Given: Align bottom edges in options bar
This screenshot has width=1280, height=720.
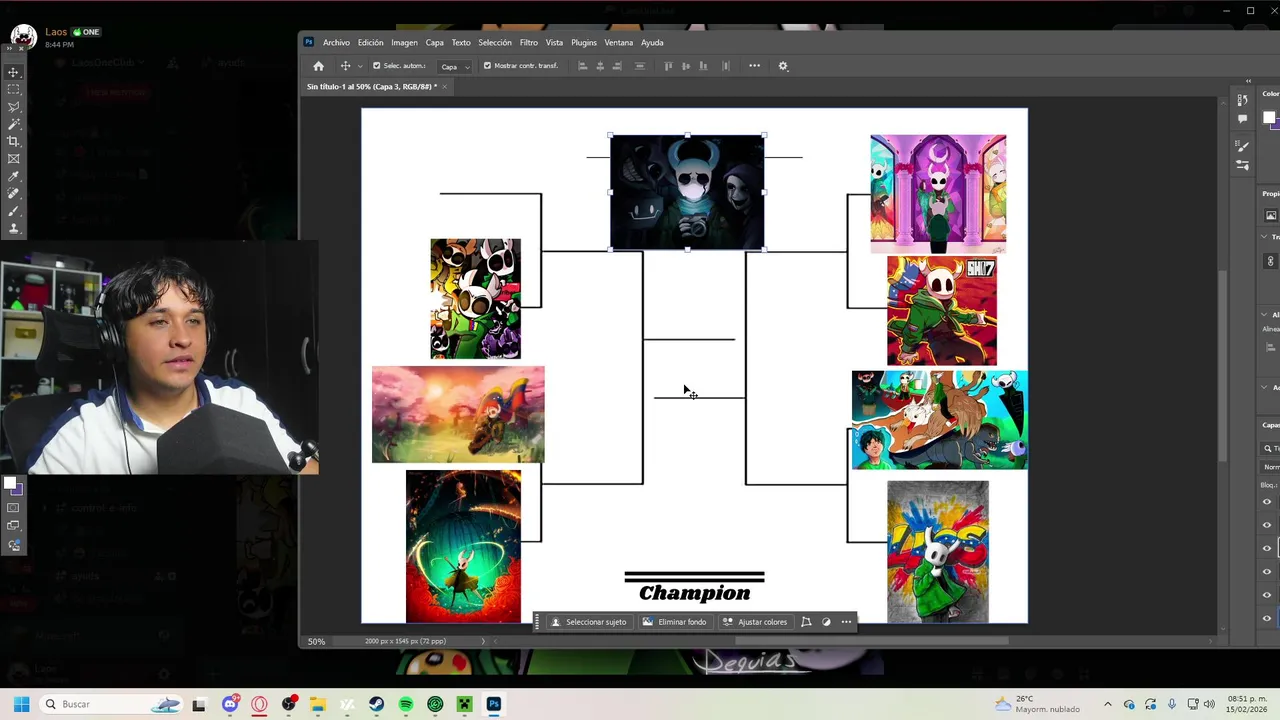Looking at the screenshot, I should click(x=703, y=66).
